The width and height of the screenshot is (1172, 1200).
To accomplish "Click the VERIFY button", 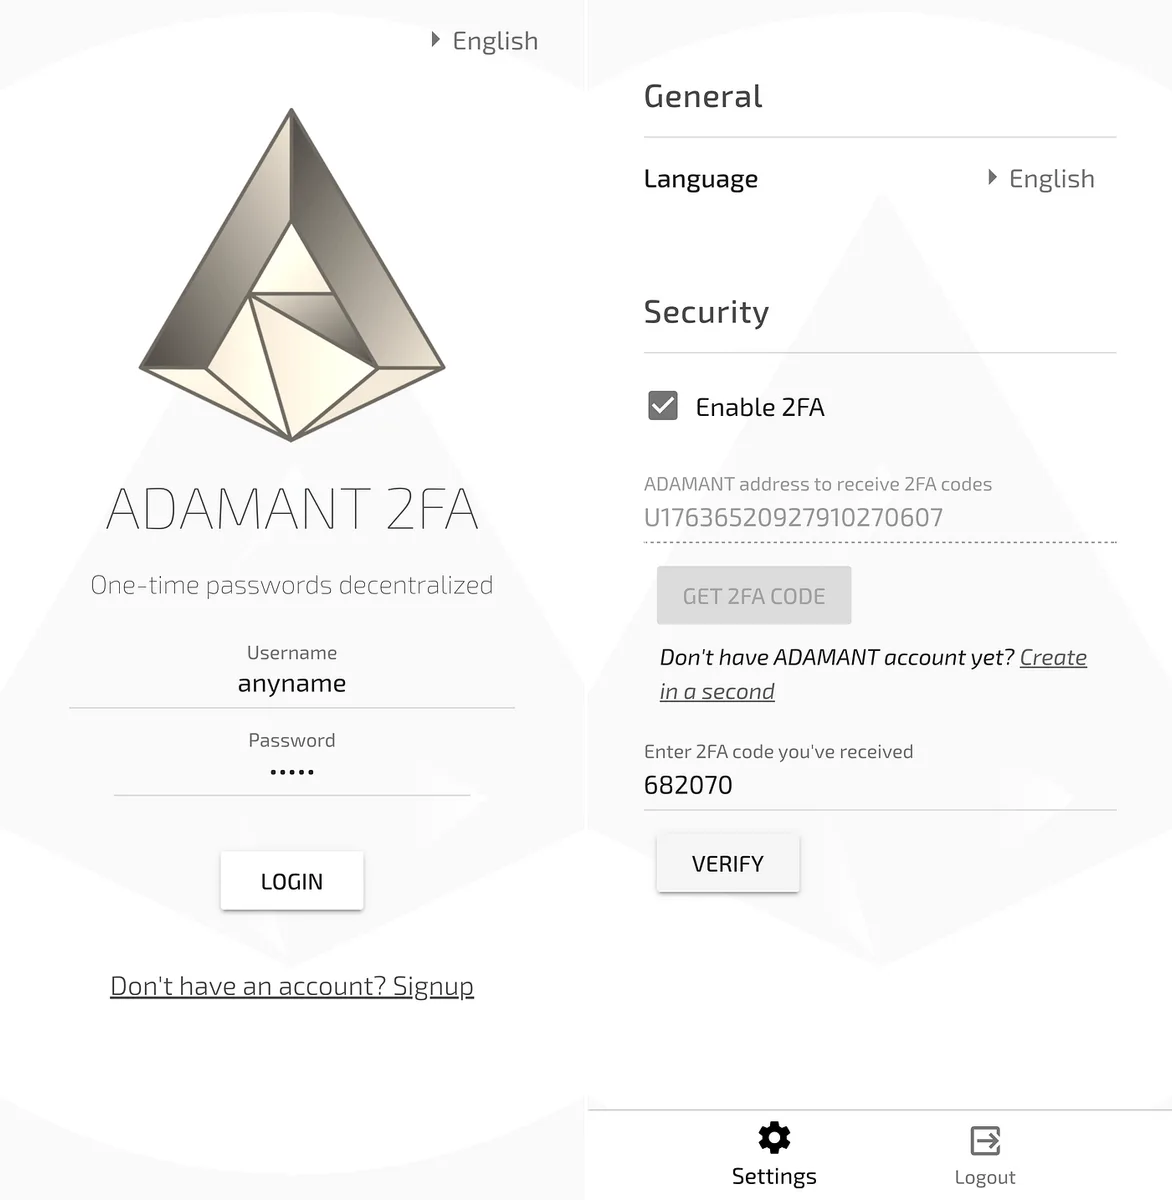I will tap(728, 863).
